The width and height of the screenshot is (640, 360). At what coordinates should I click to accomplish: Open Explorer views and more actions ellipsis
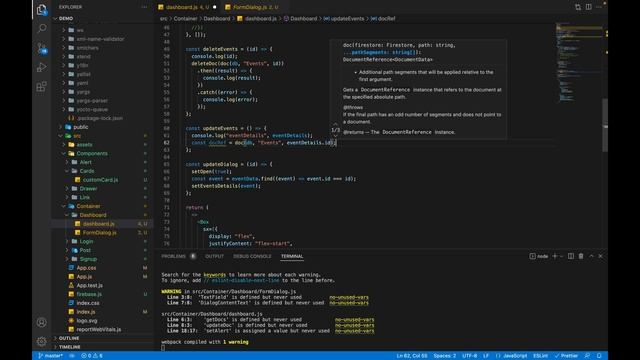(144, 7)
